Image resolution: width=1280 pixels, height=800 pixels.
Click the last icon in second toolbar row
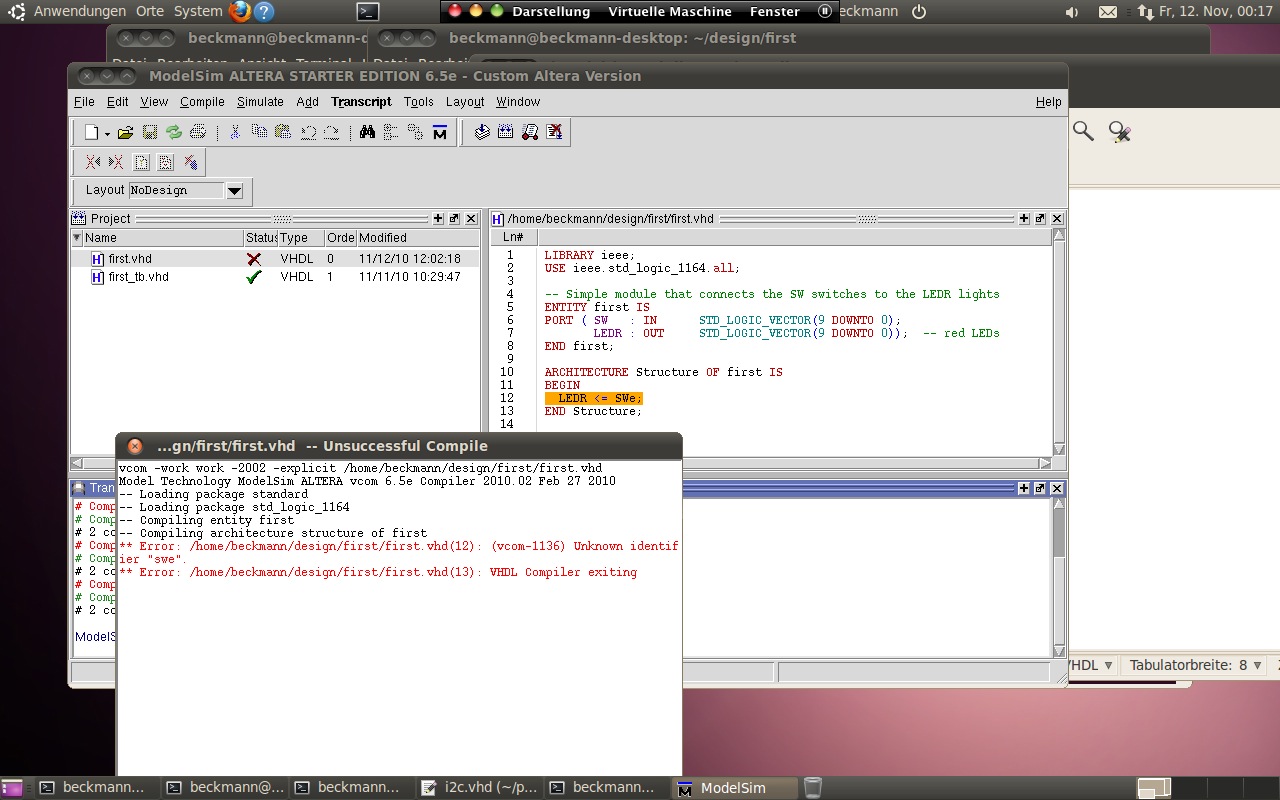pyautogui.click(x=190, y=162)
